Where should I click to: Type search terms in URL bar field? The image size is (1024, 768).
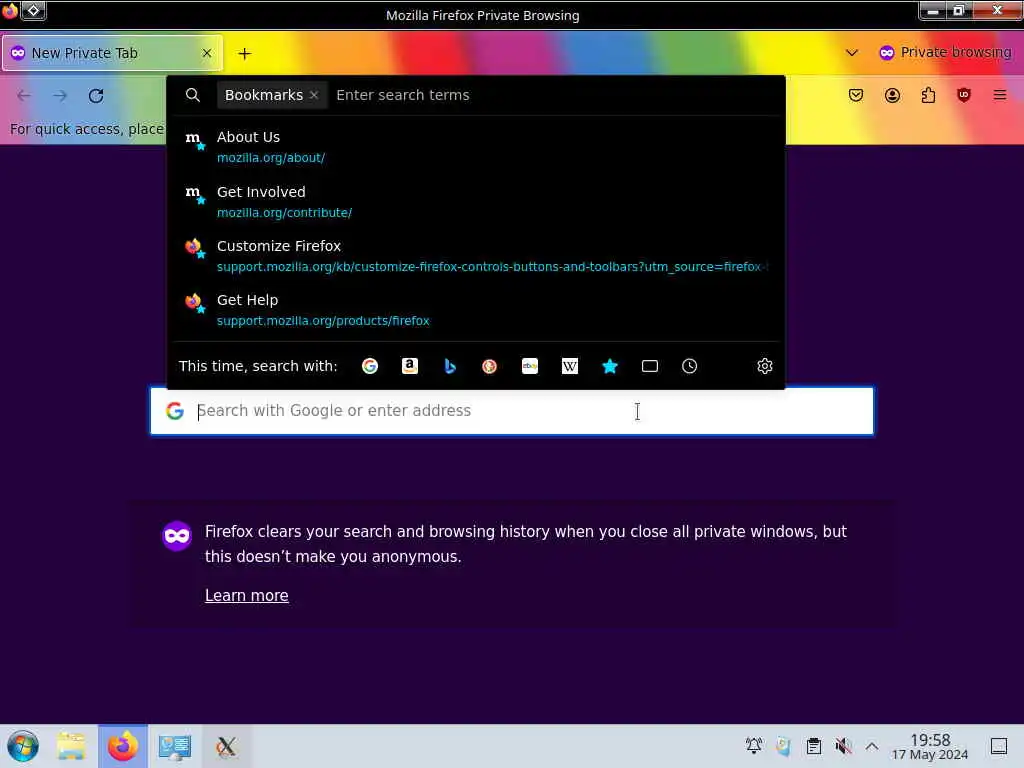(x=555, y=95)
